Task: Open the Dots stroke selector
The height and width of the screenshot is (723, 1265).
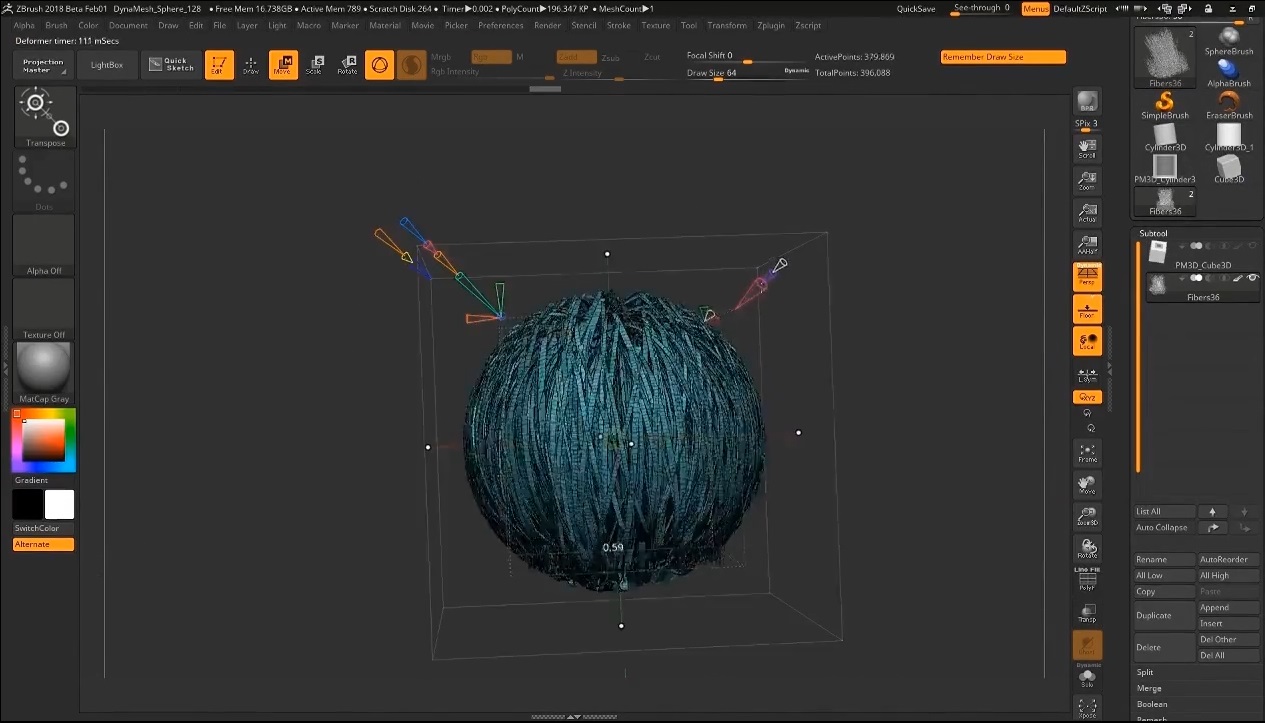Action: click(44, 181)
